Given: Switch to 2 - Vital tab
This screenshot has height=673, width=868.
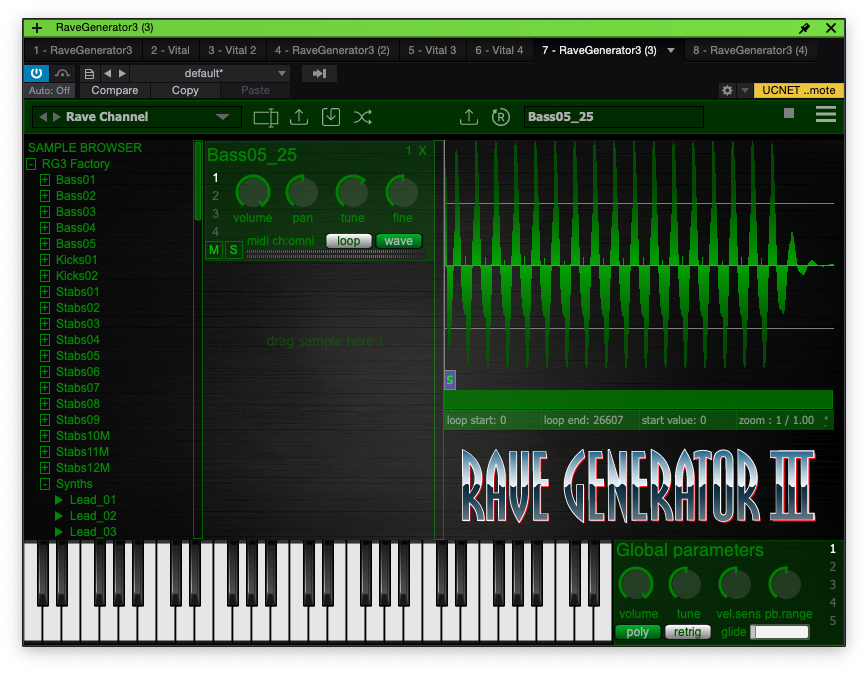Looking at the screenshot, I should [x=170, y=50].
